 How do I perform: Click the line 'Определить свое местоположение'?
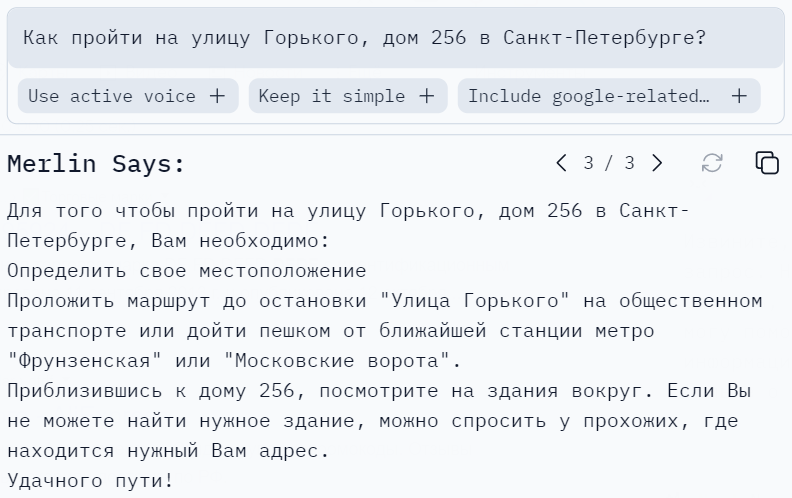point(186,271)
